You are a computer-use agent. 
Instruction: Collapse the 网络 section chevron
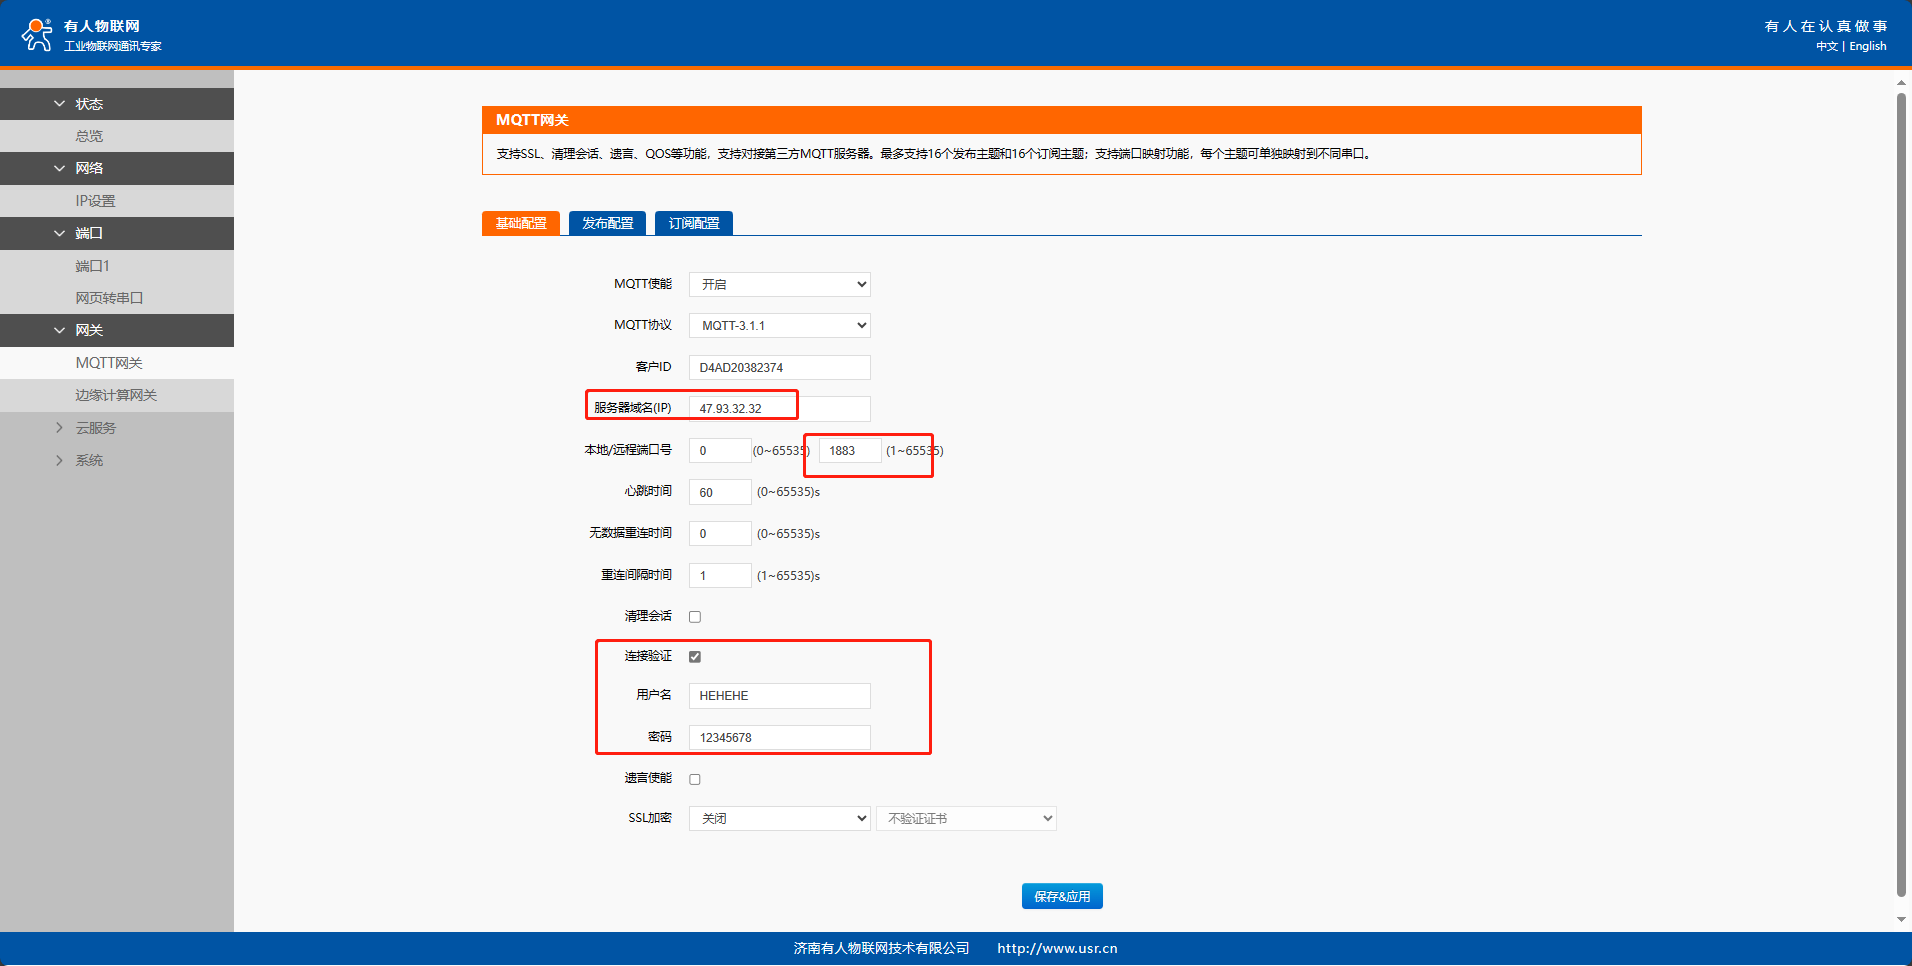[59, 168]
